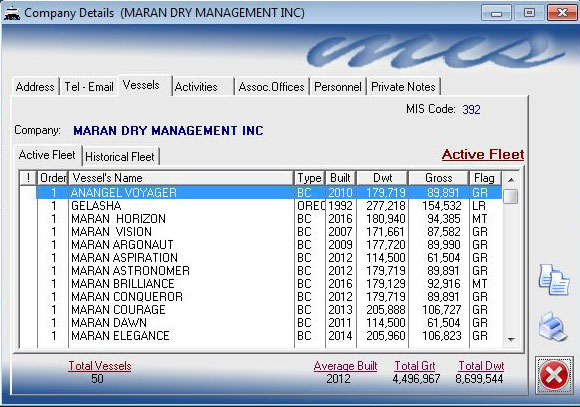Image resolution: width=580 pixels, height=407 pixels.
Task: Open the Address tab
Action: (x=35, y=87)
